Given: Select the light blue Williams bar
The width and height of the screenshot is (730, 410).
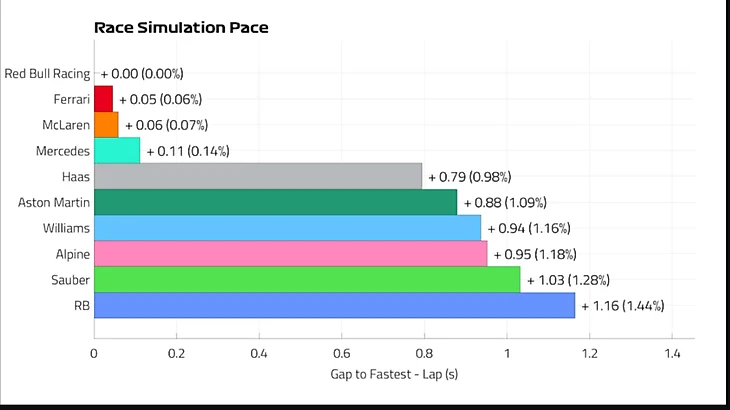Looking at the screenshot, I should (287, 228).
